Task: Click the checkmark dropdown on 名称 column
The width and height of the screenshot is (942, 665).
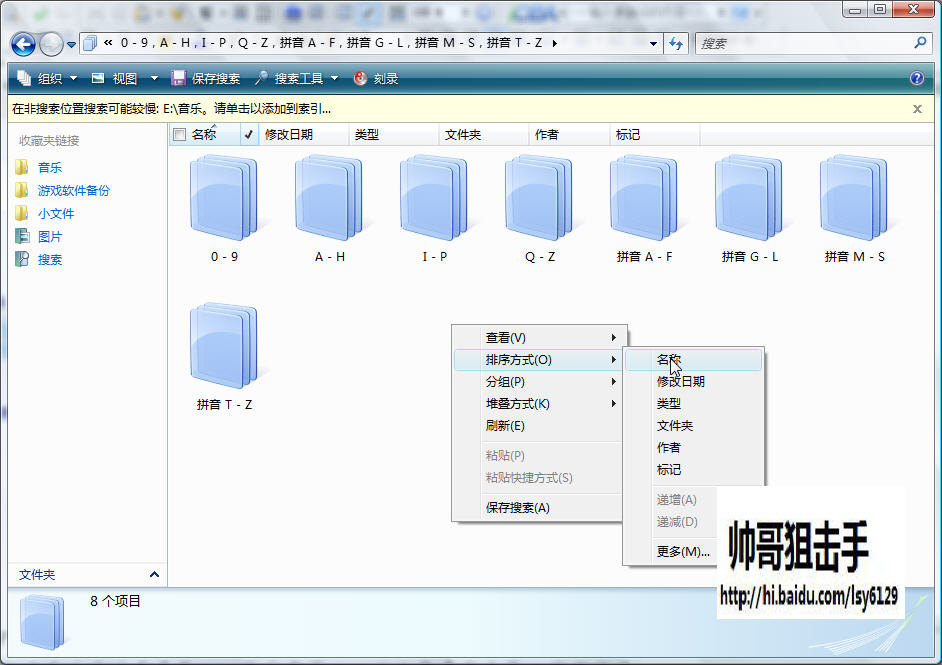Action: pyautogui.click(x=248, y=135)
